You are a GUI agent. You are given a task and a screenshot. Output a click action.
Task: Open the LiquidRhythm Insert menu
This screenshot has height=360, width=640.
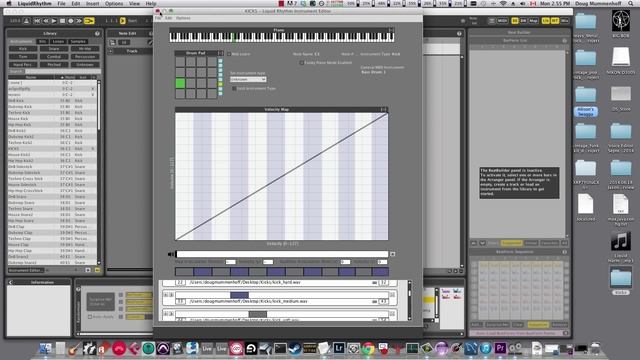(92, 3)
